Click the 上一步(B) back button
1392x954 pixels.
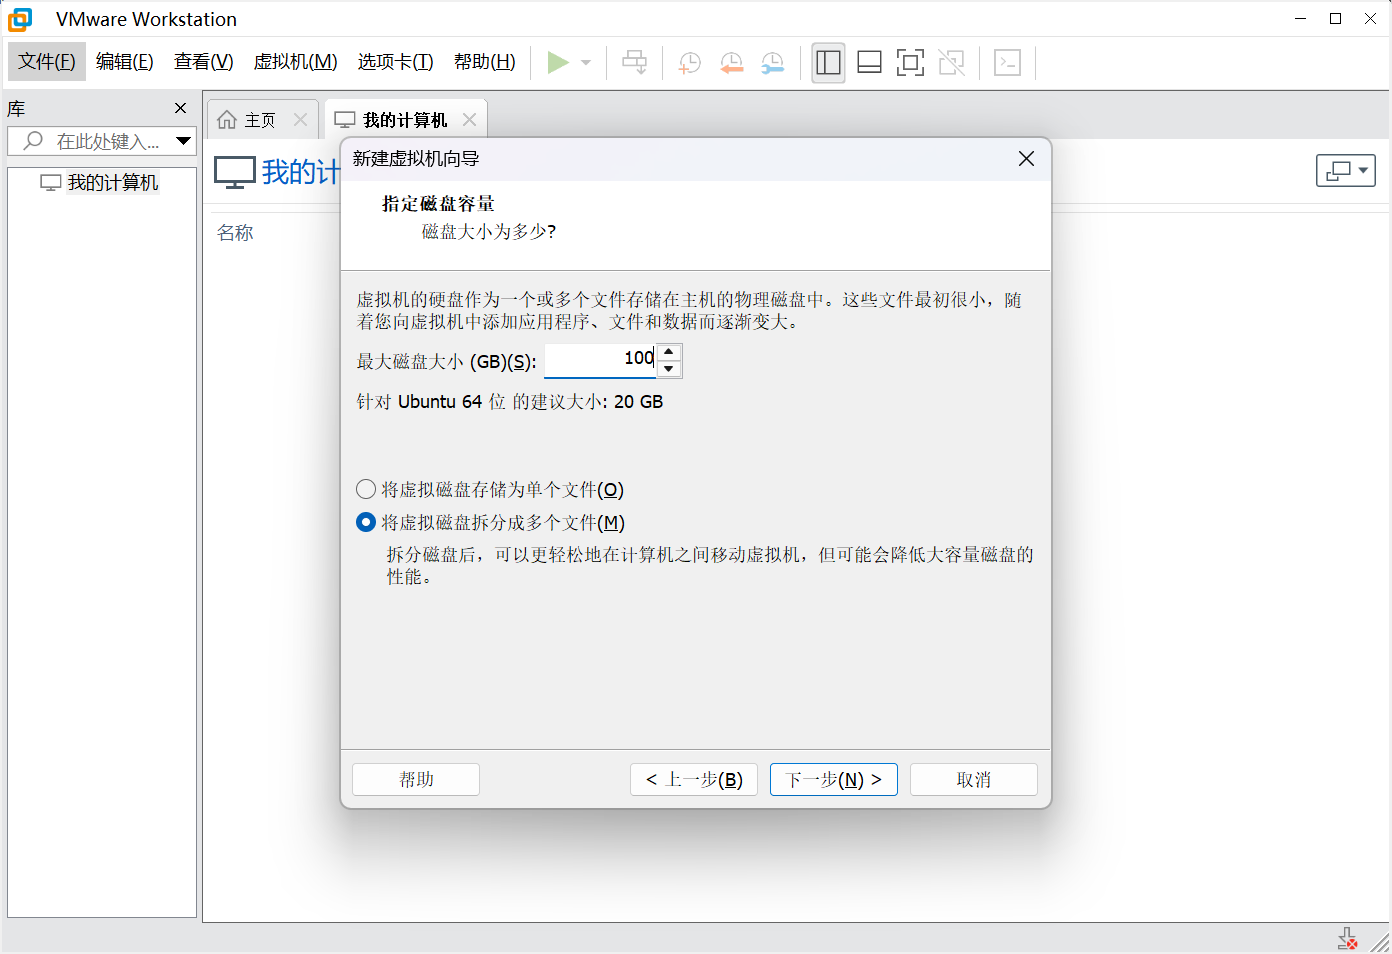tap(694, 780)
